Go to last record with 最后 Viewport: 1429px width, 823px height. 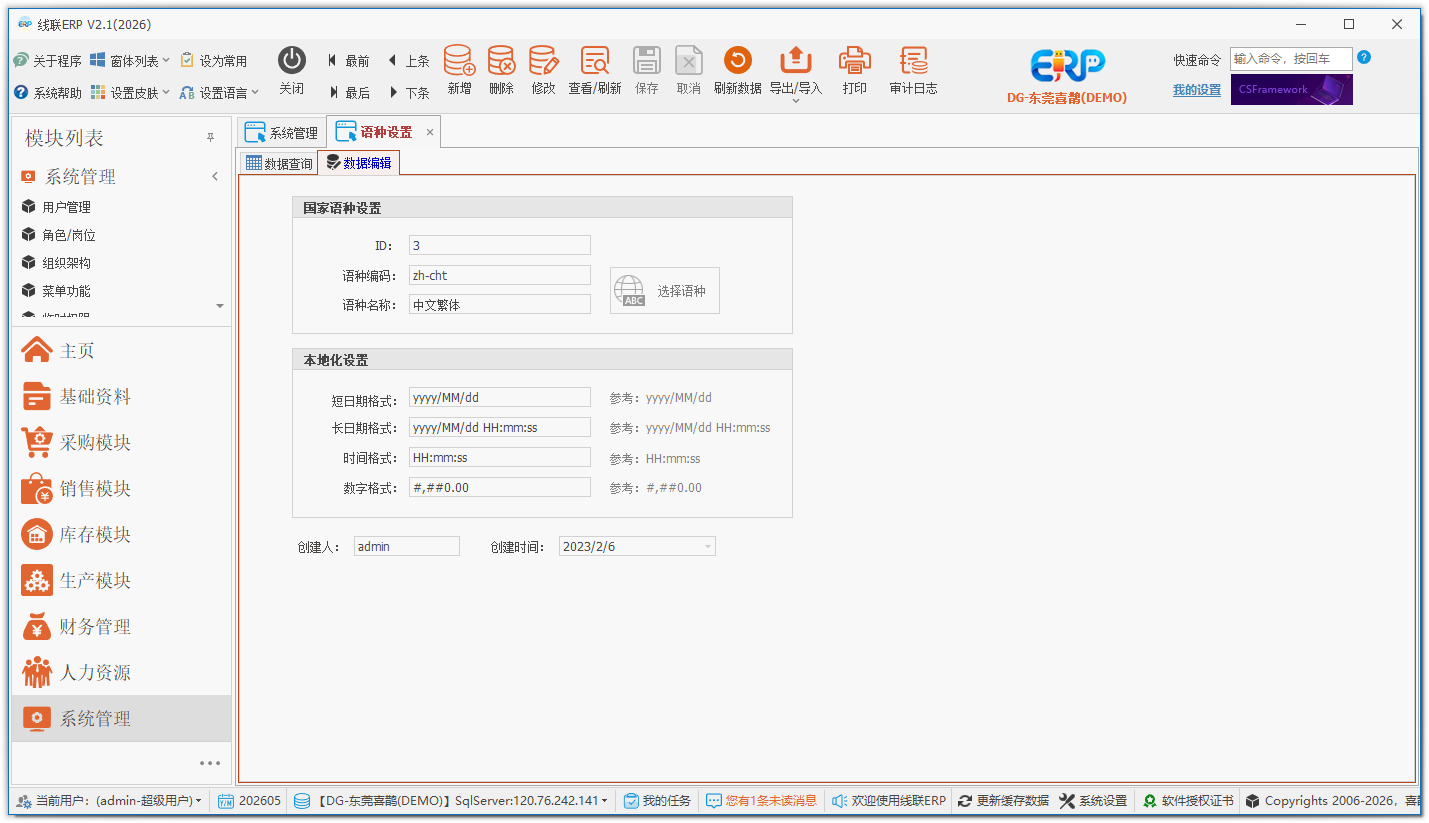pos(348,93)
